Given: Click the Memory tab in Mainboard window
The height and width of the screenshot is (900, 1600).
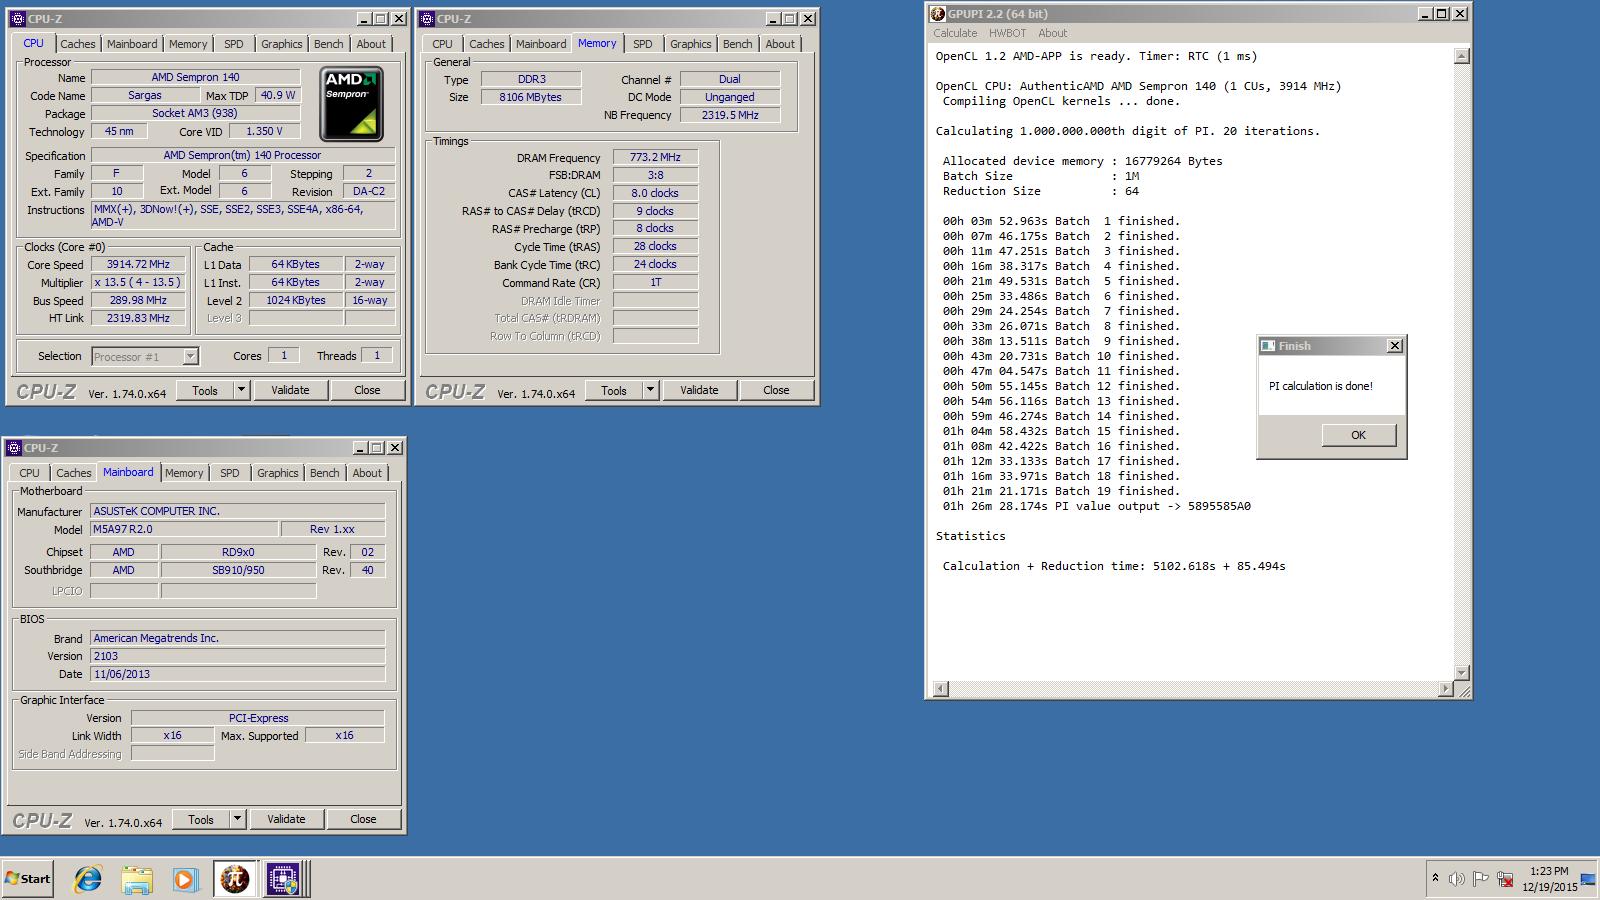Looking at the screenshot, I should tap(184, 473).
